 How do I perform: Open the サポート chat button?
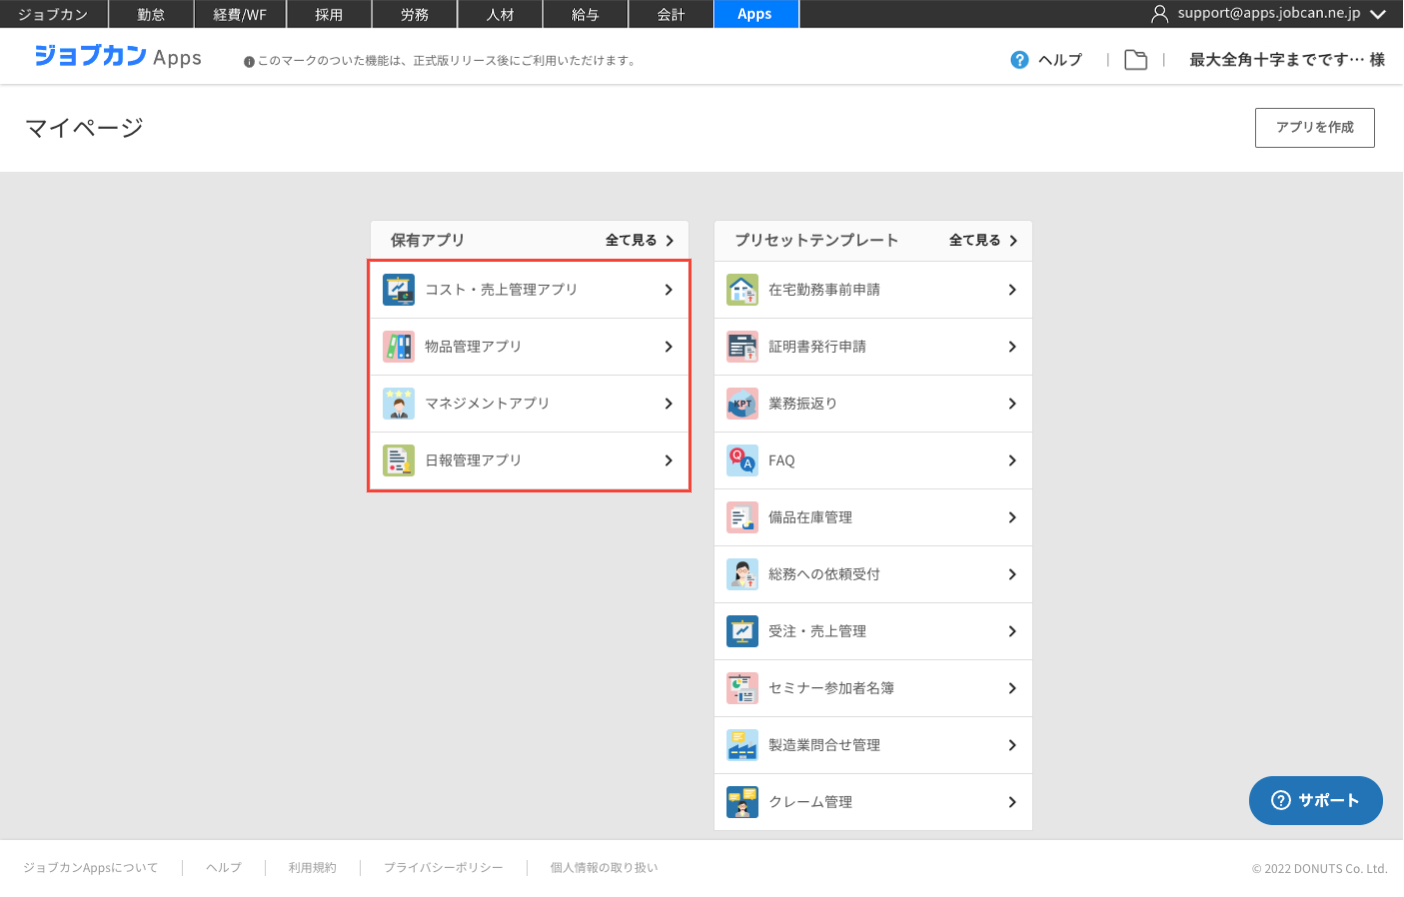[x=1315, y=801]
